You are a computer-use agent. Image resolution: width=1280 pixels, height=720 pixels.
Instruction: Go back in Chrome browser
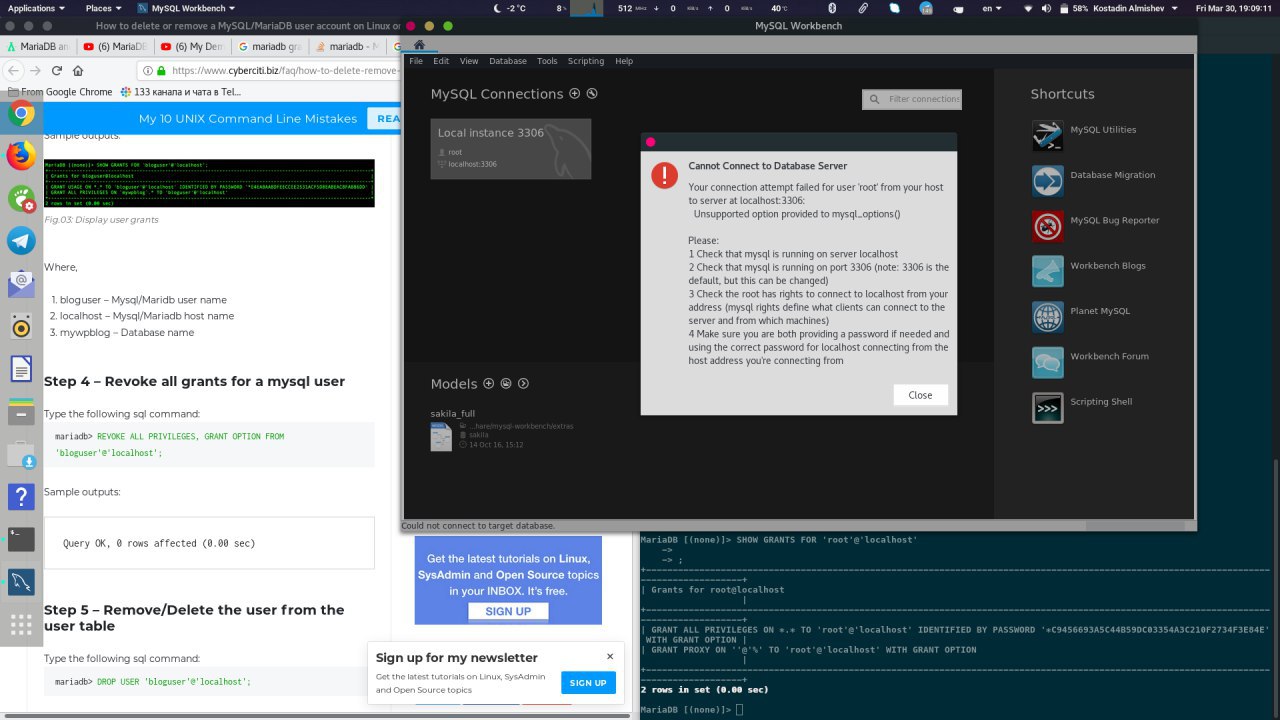(x=12, y=70)
